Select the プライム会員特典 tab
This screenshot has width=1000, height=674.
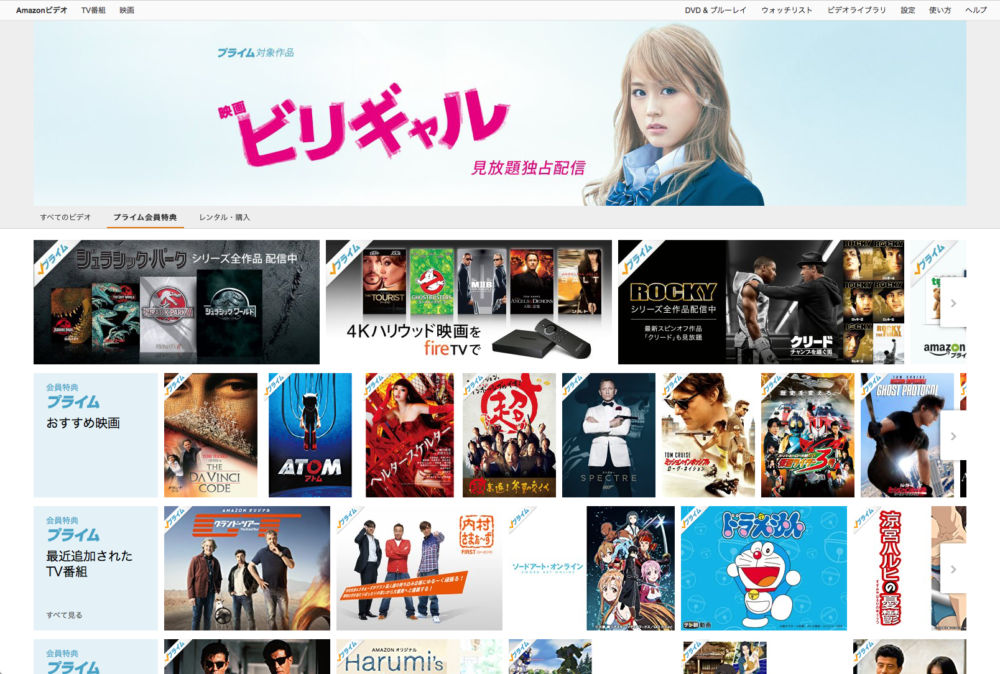click(145, 217)
